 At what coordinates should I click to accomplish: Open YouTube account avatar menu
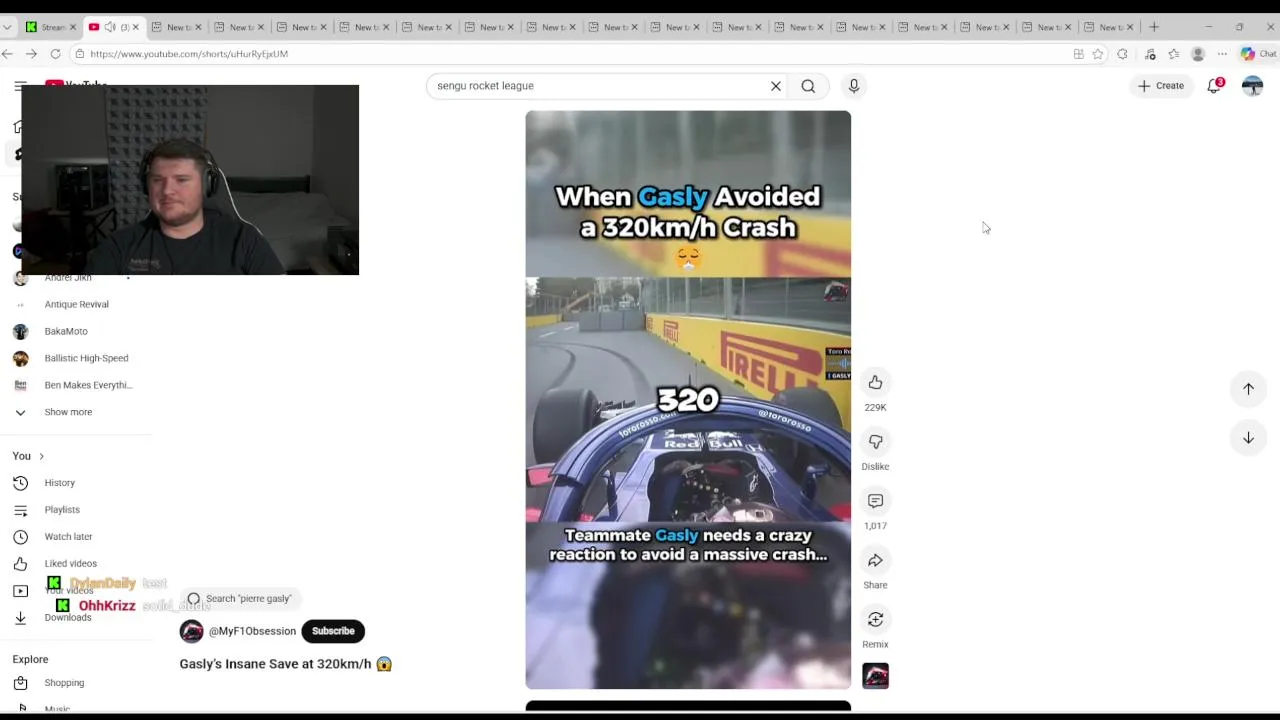click(1252, 86)
